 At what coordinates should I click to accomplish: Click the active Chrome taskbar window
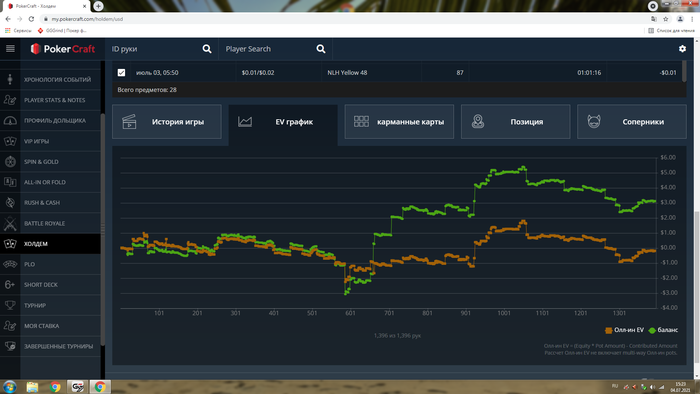(x=100, y=386)
